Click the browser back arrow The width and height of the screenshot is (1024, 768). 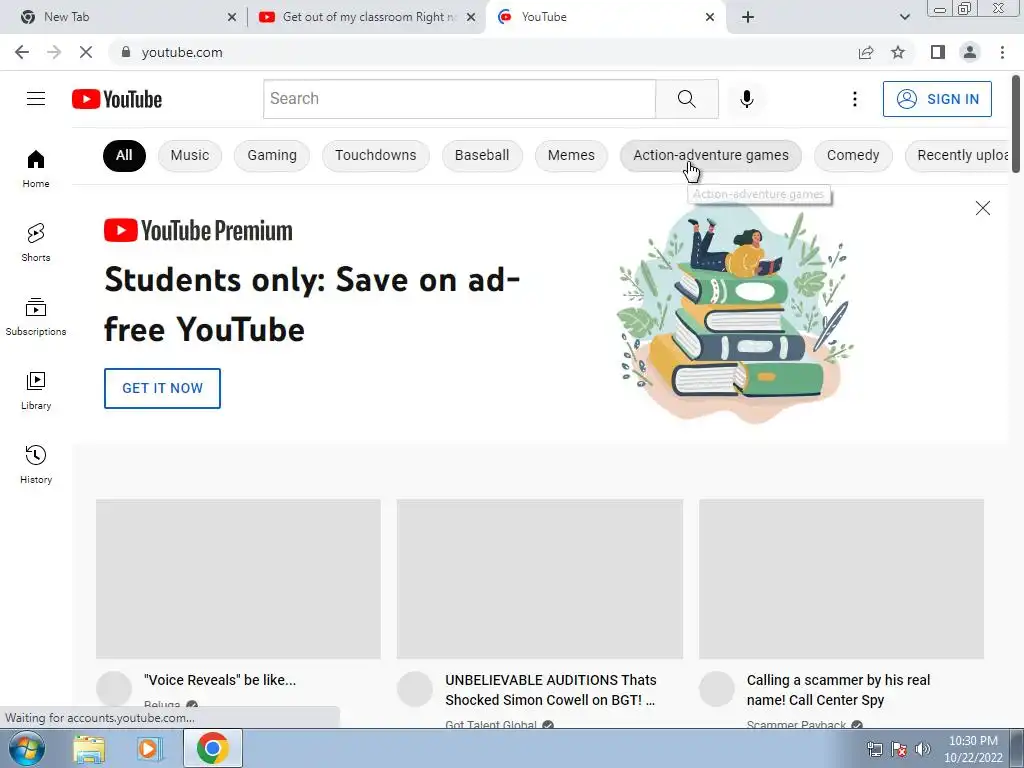click(22, 52)
